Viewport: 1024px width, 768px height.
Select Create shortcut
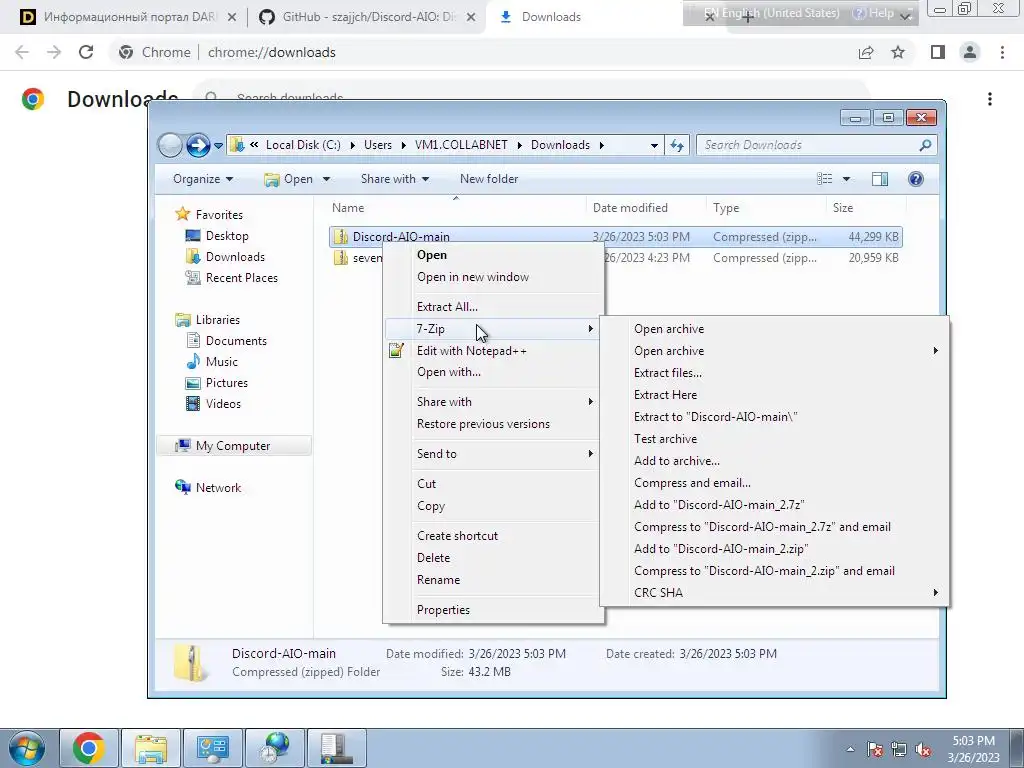point(457,536)
